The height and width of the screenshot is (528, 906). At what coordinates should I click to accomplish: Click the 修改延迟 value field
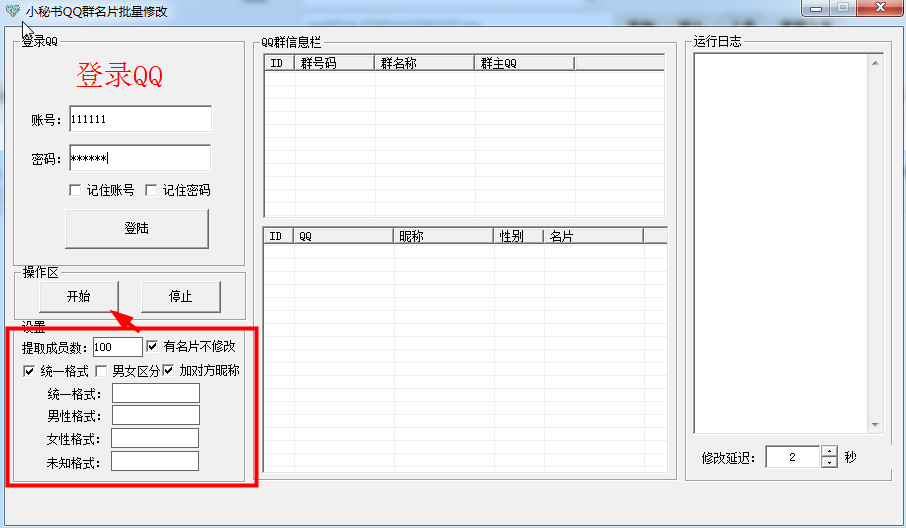(793, 457)
